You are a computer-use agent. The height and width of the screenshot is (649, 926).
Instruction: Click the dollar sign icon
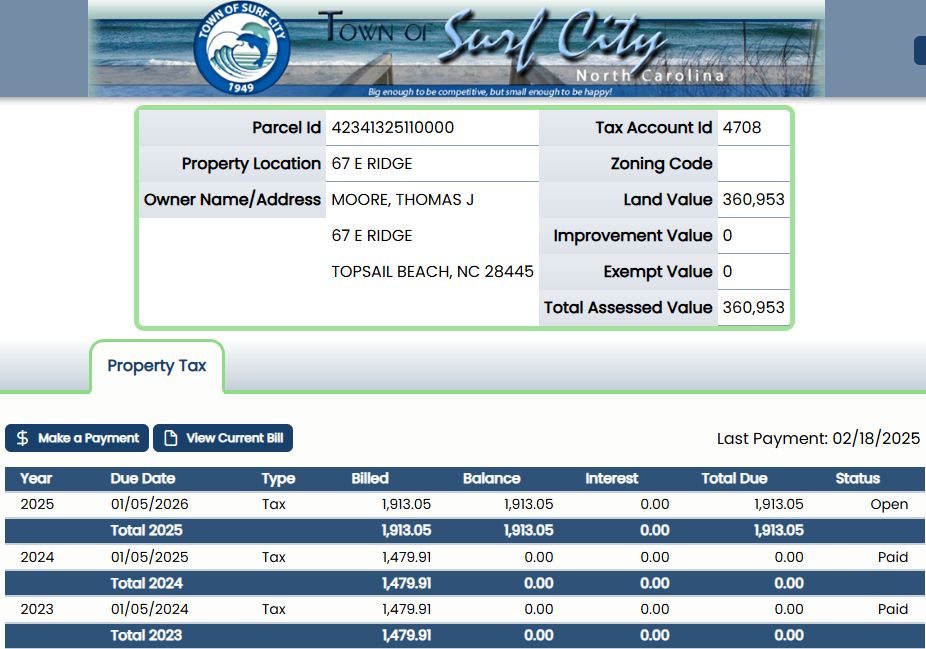(23, 438)
